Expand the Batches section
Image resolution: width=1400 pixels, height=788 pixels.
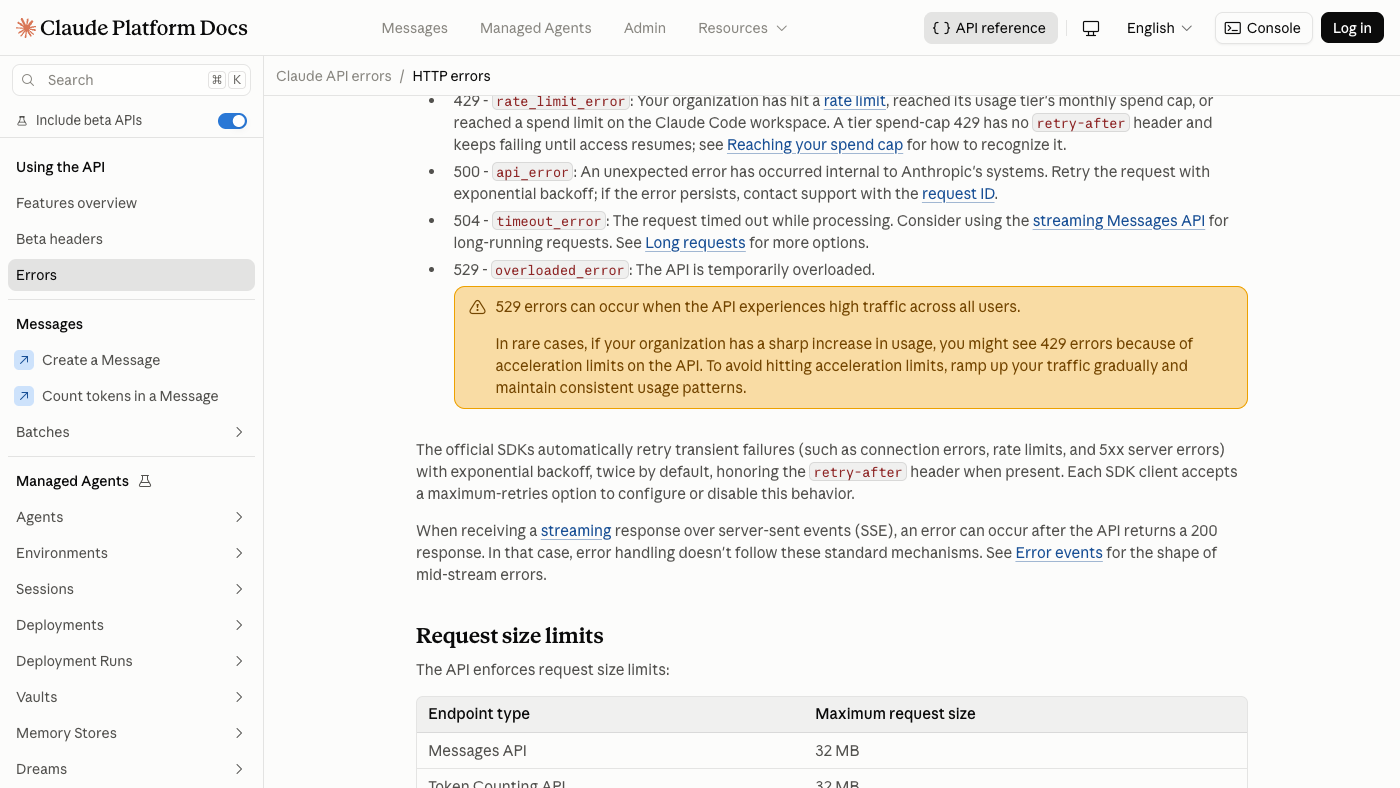tap(131, 432)
